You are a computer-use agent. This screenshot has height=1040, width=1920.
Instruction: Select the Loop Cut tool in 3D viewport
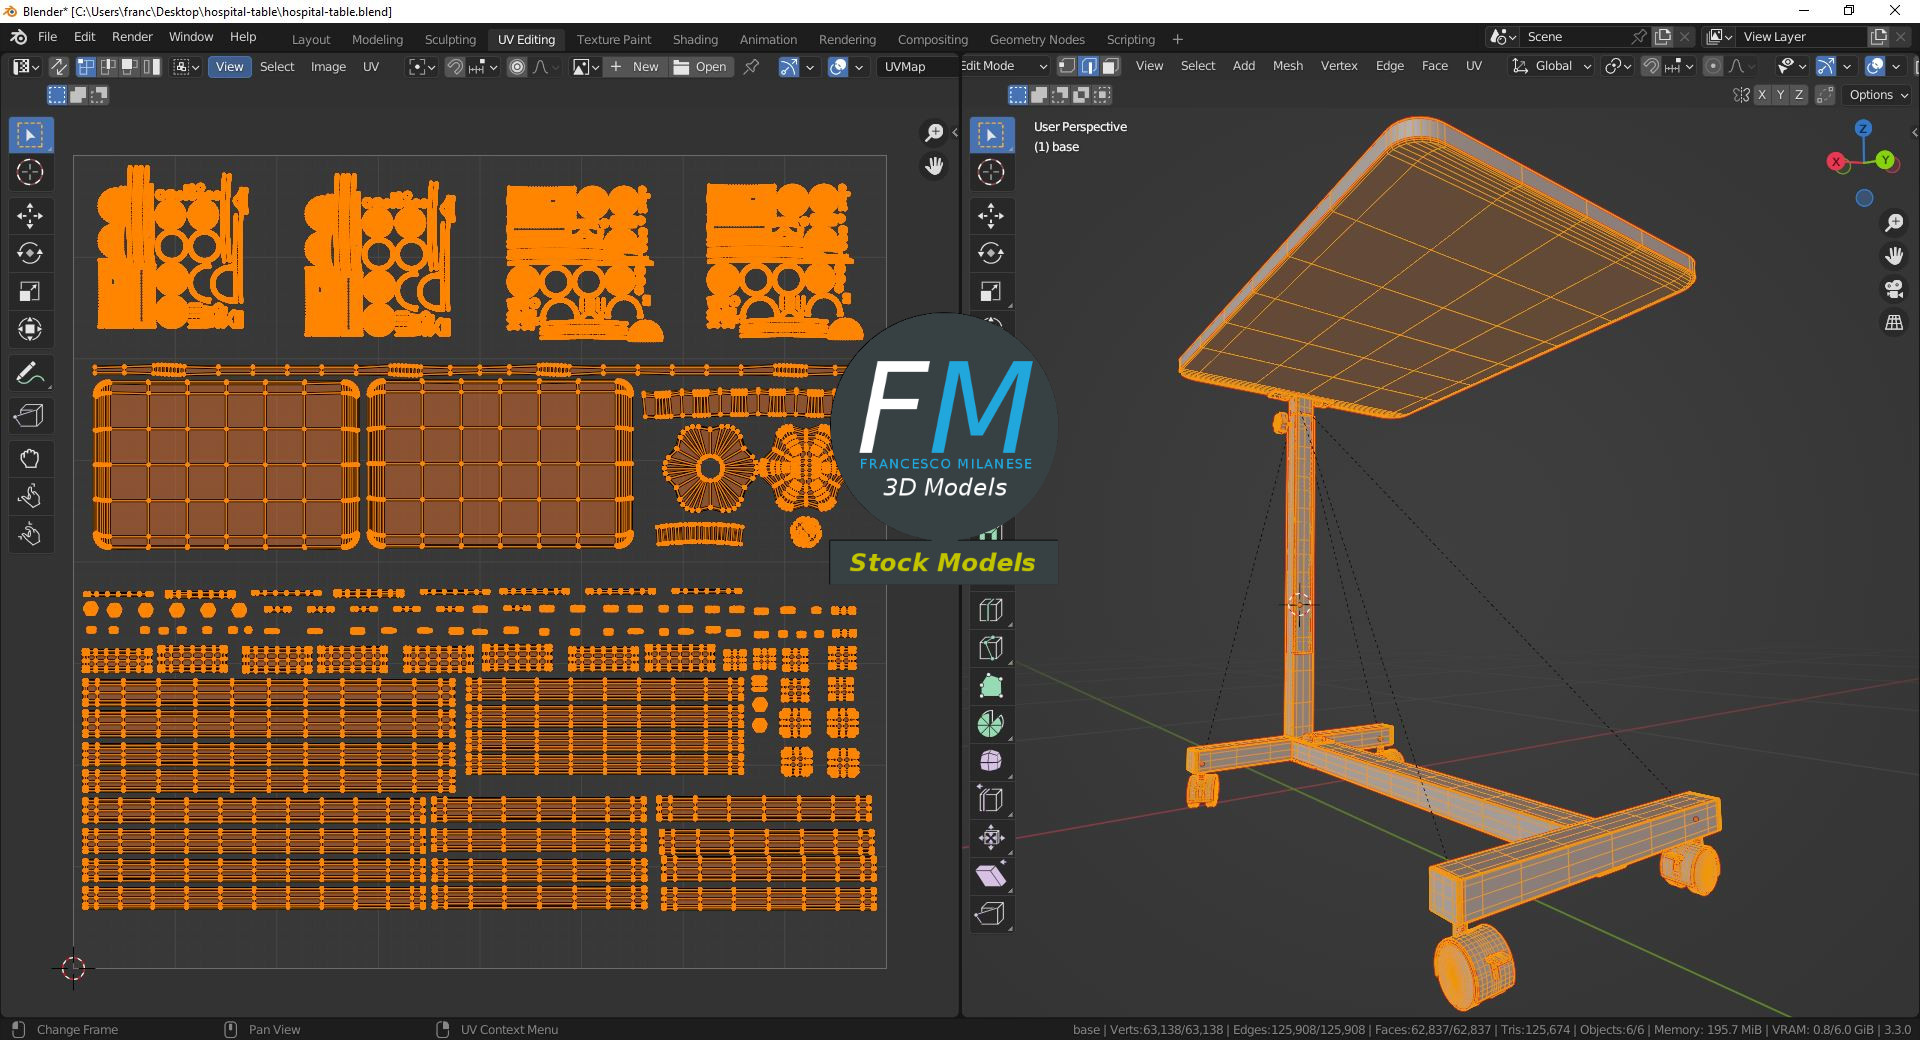pyautogui.click(x=991, y=610)
